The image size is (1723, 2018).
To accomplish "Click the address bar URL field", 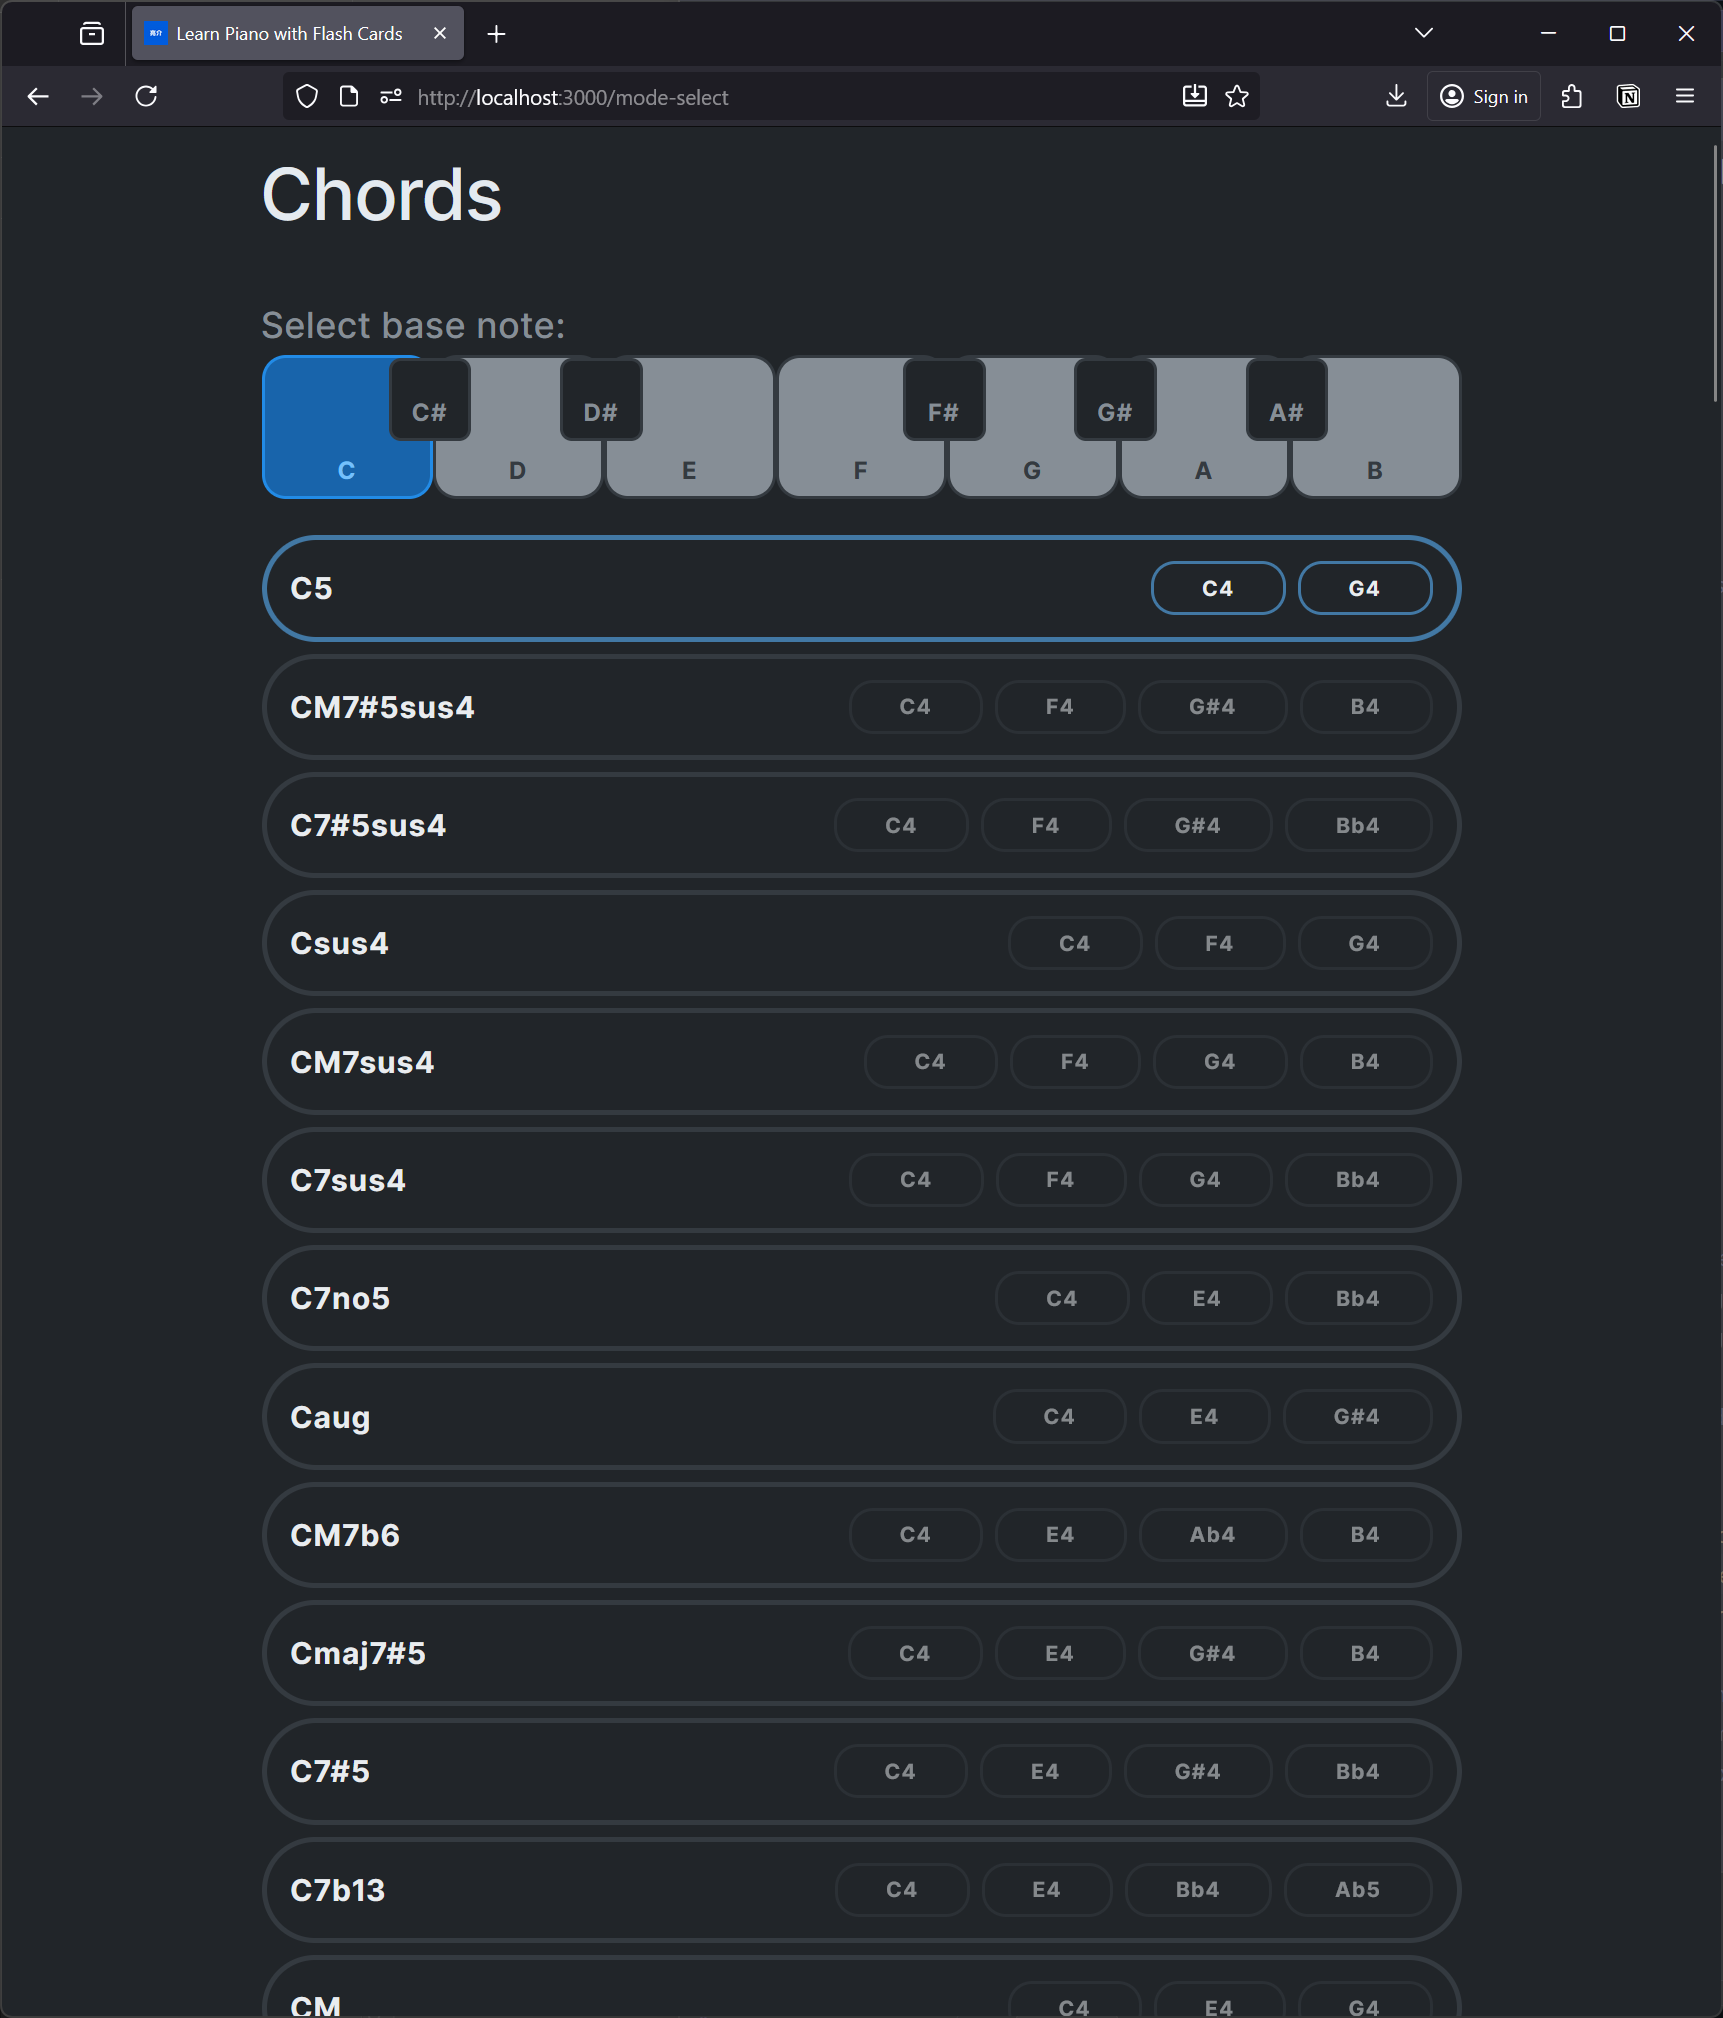I will pos(700,96).
